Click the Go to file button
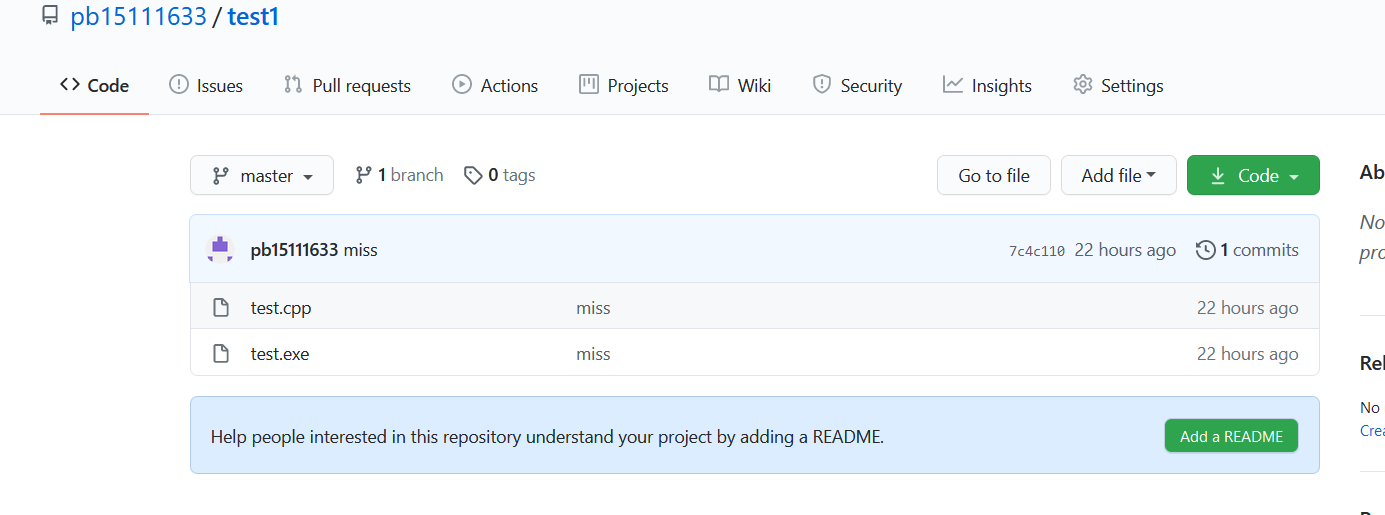This screenshot has width=1385, height=515. [x=994, y=176]
